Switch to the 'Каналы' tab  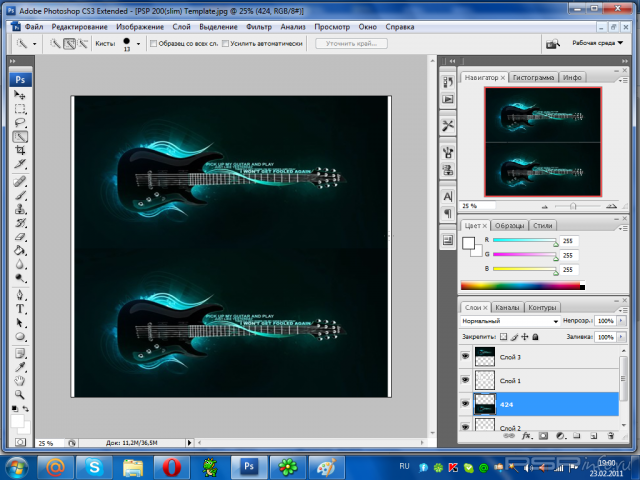click(507, 307)
